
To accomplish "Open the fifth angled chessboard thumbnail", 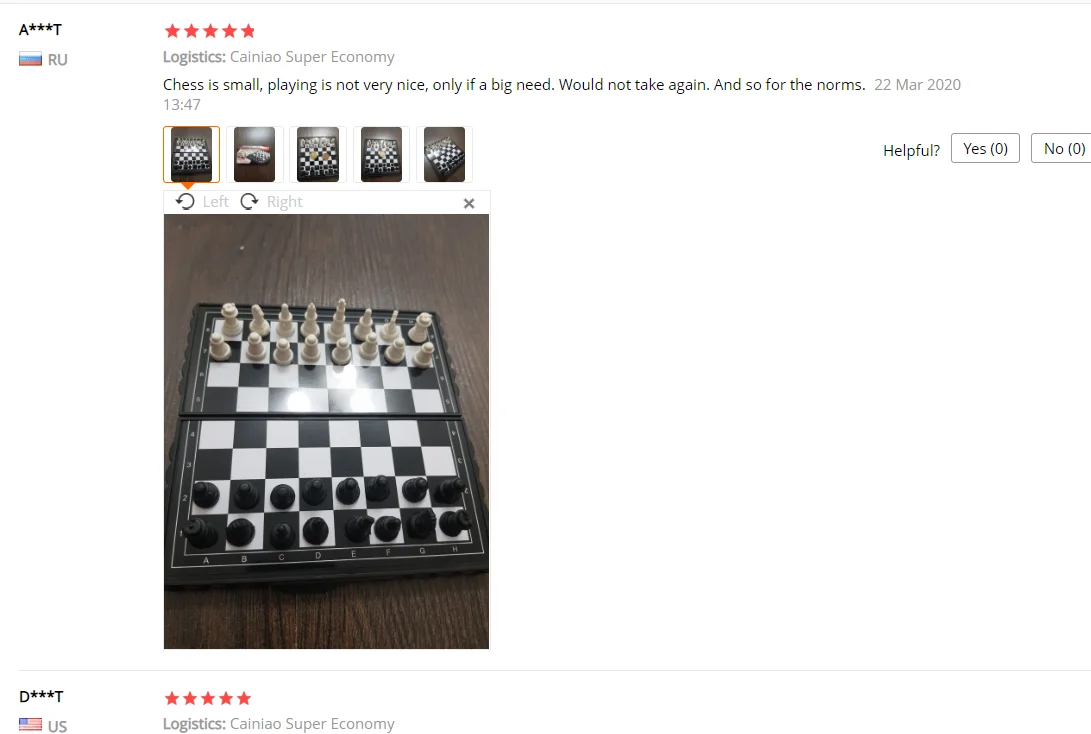I will (445, 154).
